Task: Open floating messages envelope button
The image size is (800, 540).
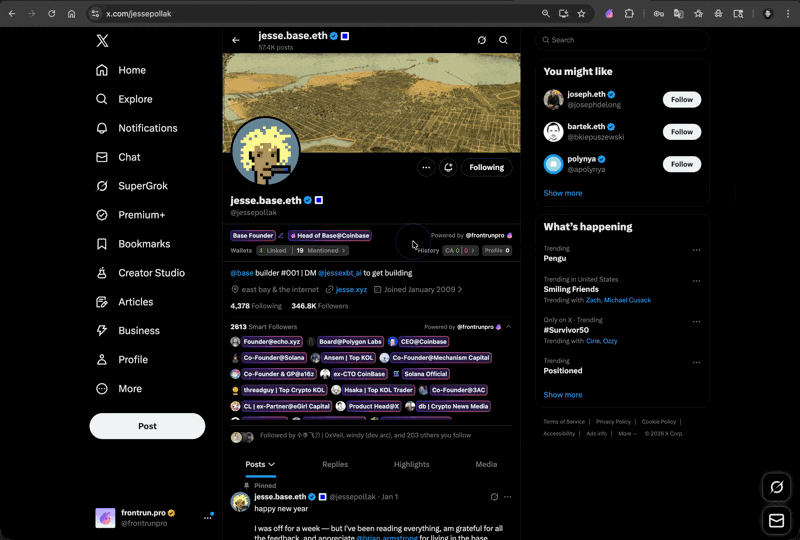Action: 777,521
